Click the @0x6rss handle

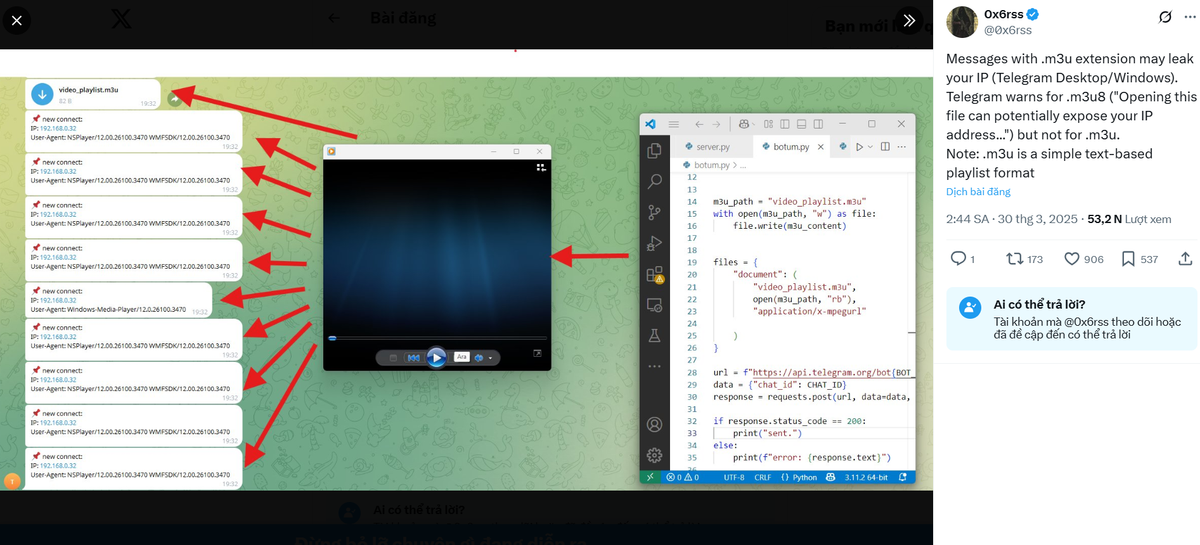pyautogui.click(x=1008, y=30)
